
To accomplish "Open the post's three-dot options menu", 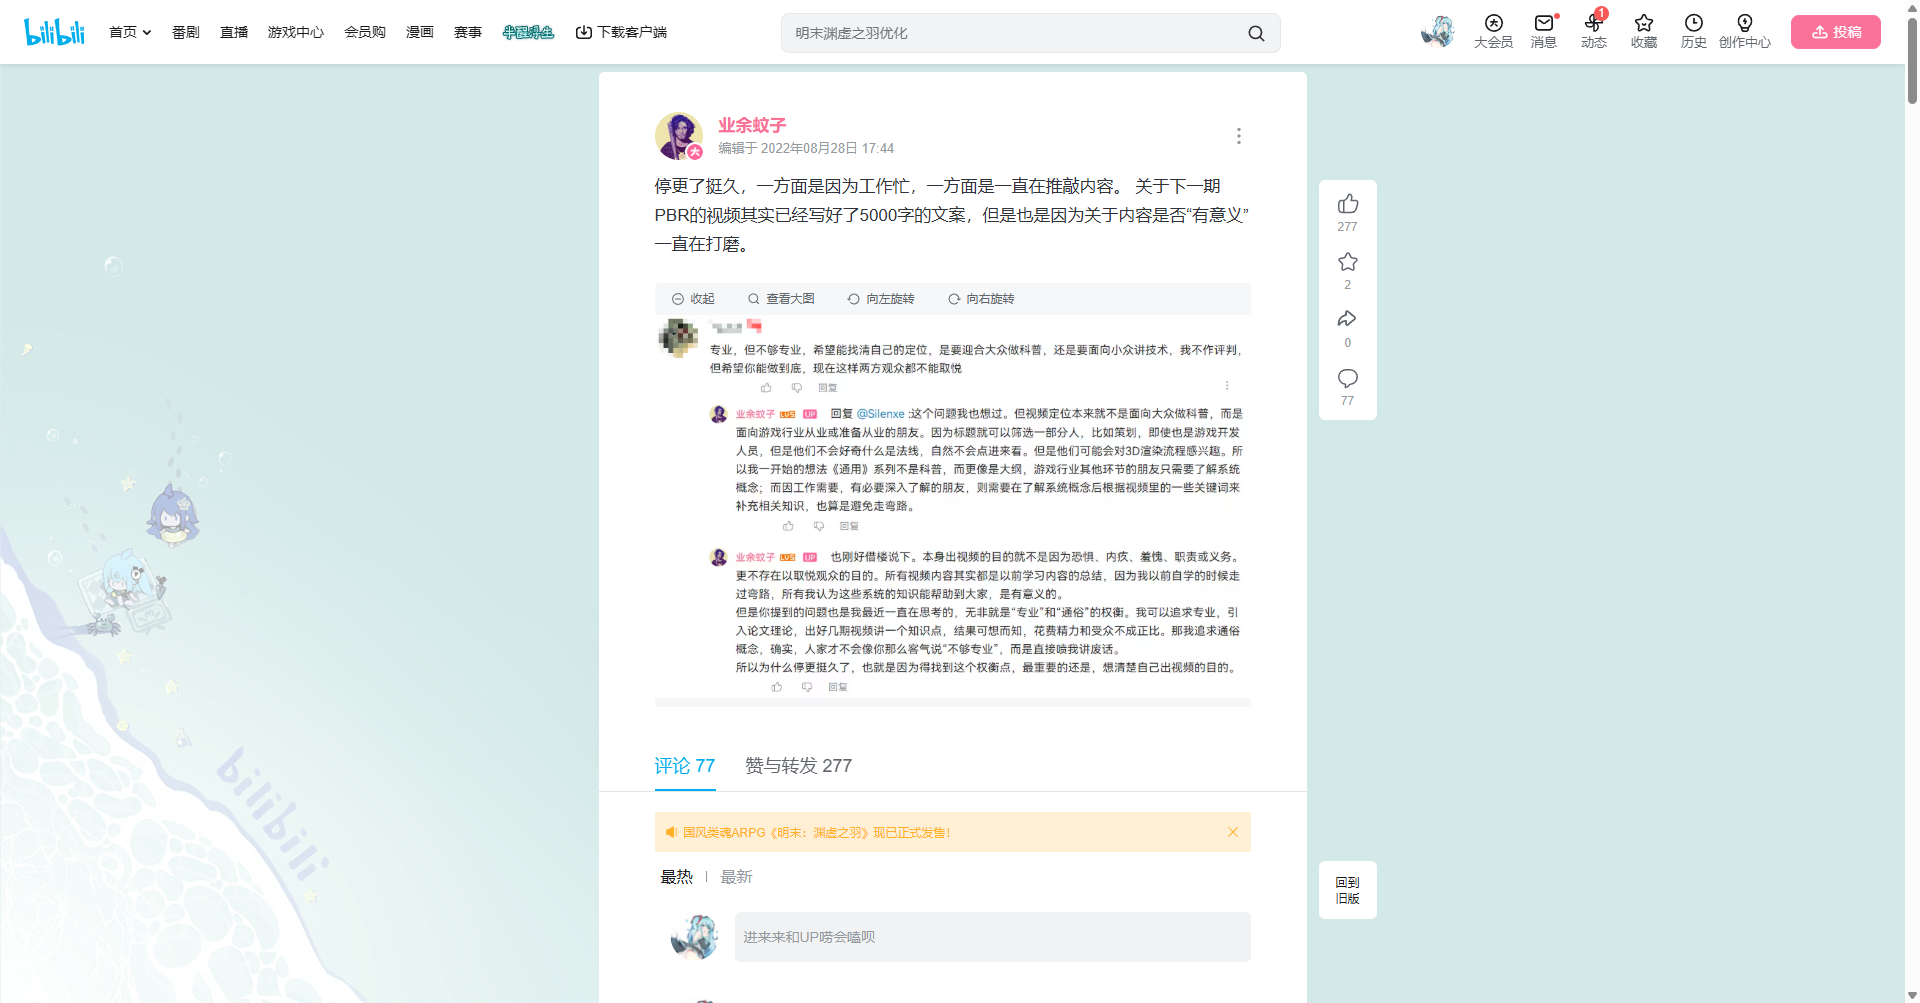I will (x=1238, y=136).
